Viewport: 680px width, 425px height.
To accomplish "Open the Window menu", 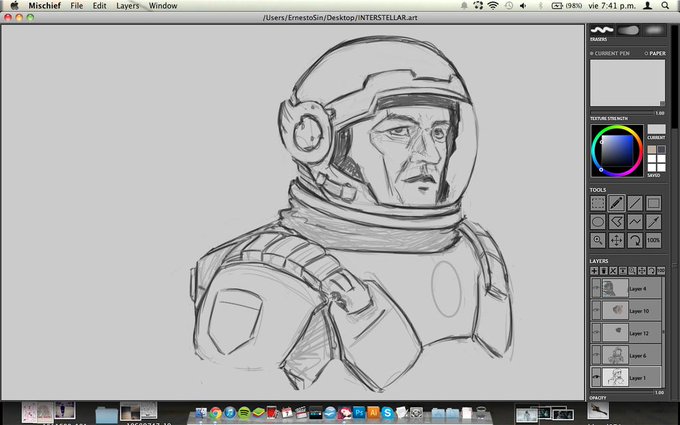I will click(x=163, y=5).
